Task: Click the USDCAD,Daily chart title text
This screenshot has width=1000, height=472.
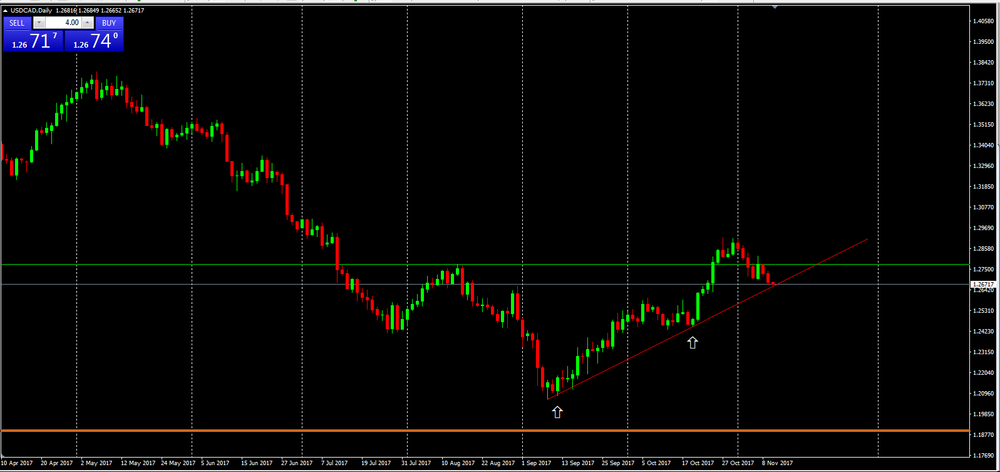Action: [x=31, y=11]
